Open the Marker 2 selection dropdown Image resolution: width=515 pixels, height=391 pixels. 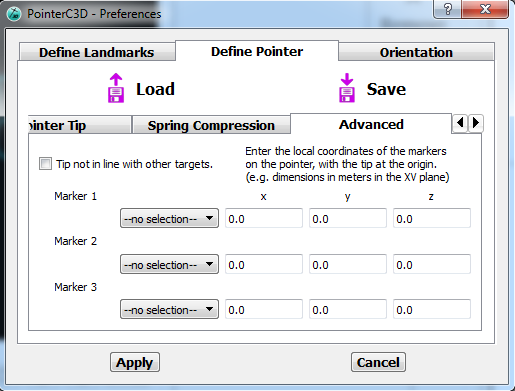(169, 264)
